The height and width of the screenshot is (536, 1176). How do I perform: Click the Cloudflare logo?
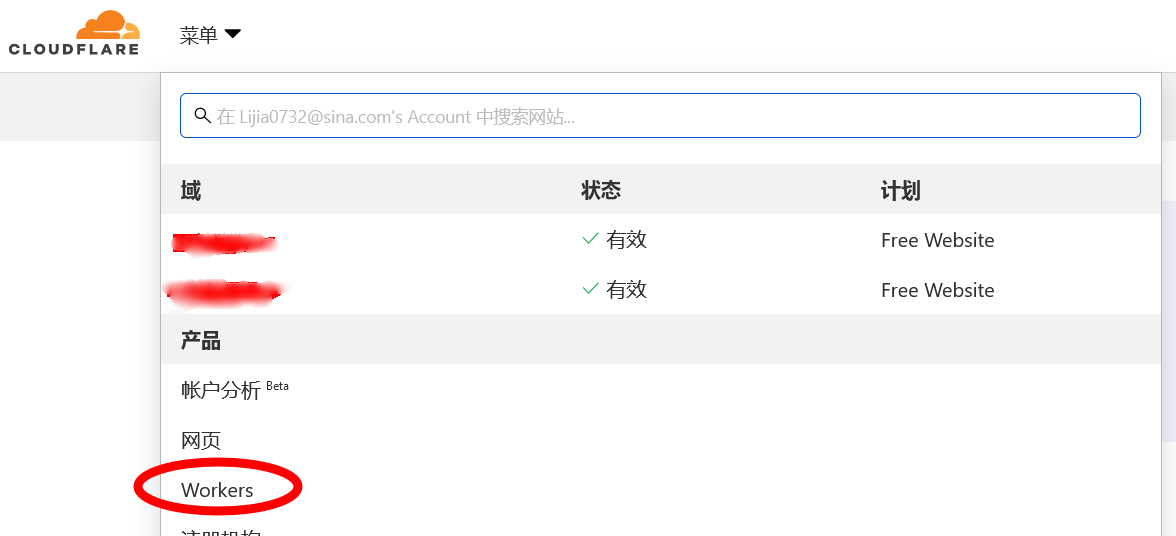73,33
